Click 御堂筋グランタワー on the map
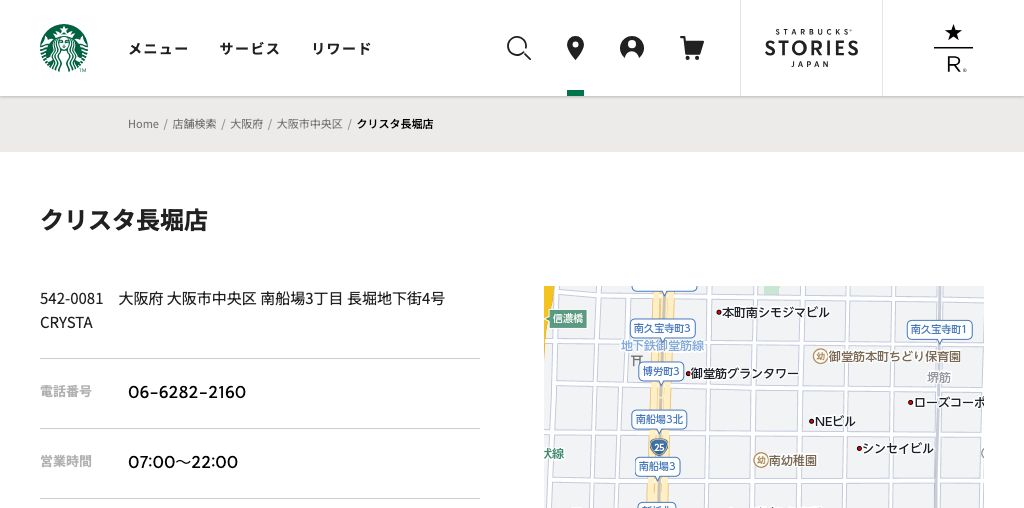 pos(744,373)
